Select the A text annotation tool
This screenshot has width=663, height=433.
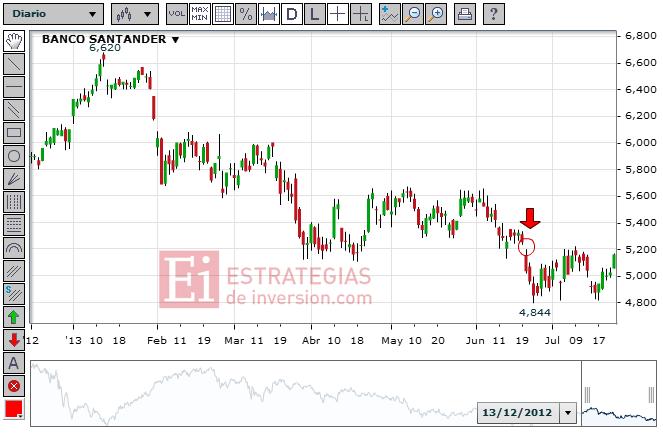point(14,363)
